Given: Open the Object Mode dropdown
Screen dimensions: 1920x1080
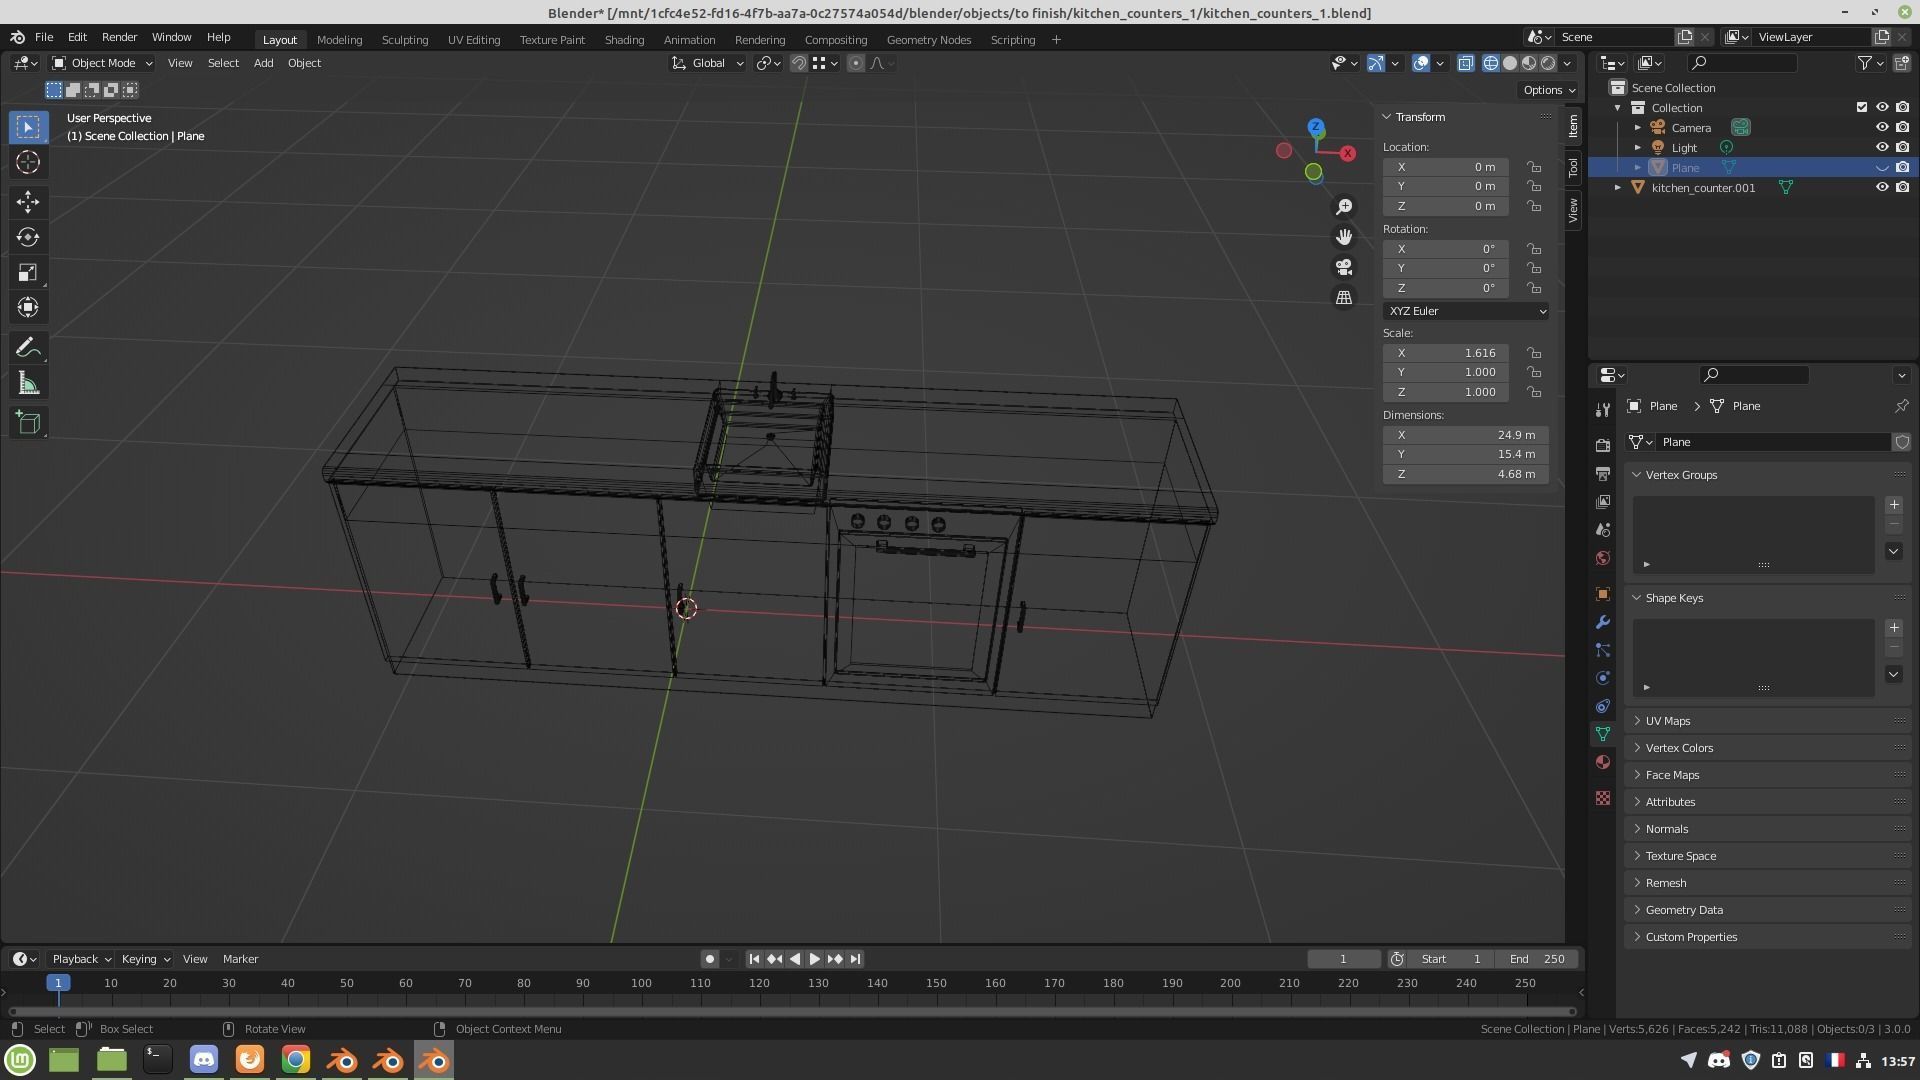Looking at the screenshot, I should (102, 63).
